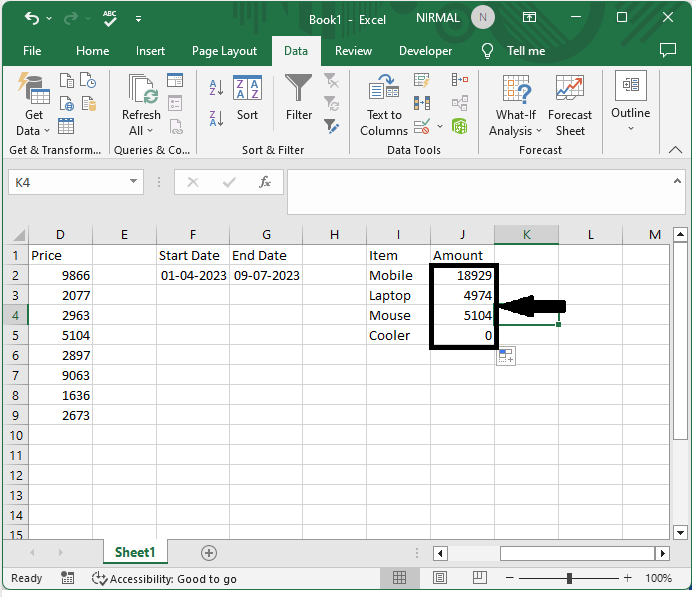696x597 pixels.
Task: Click the Properties icon in Queries group
Action: tap(175, 103)
